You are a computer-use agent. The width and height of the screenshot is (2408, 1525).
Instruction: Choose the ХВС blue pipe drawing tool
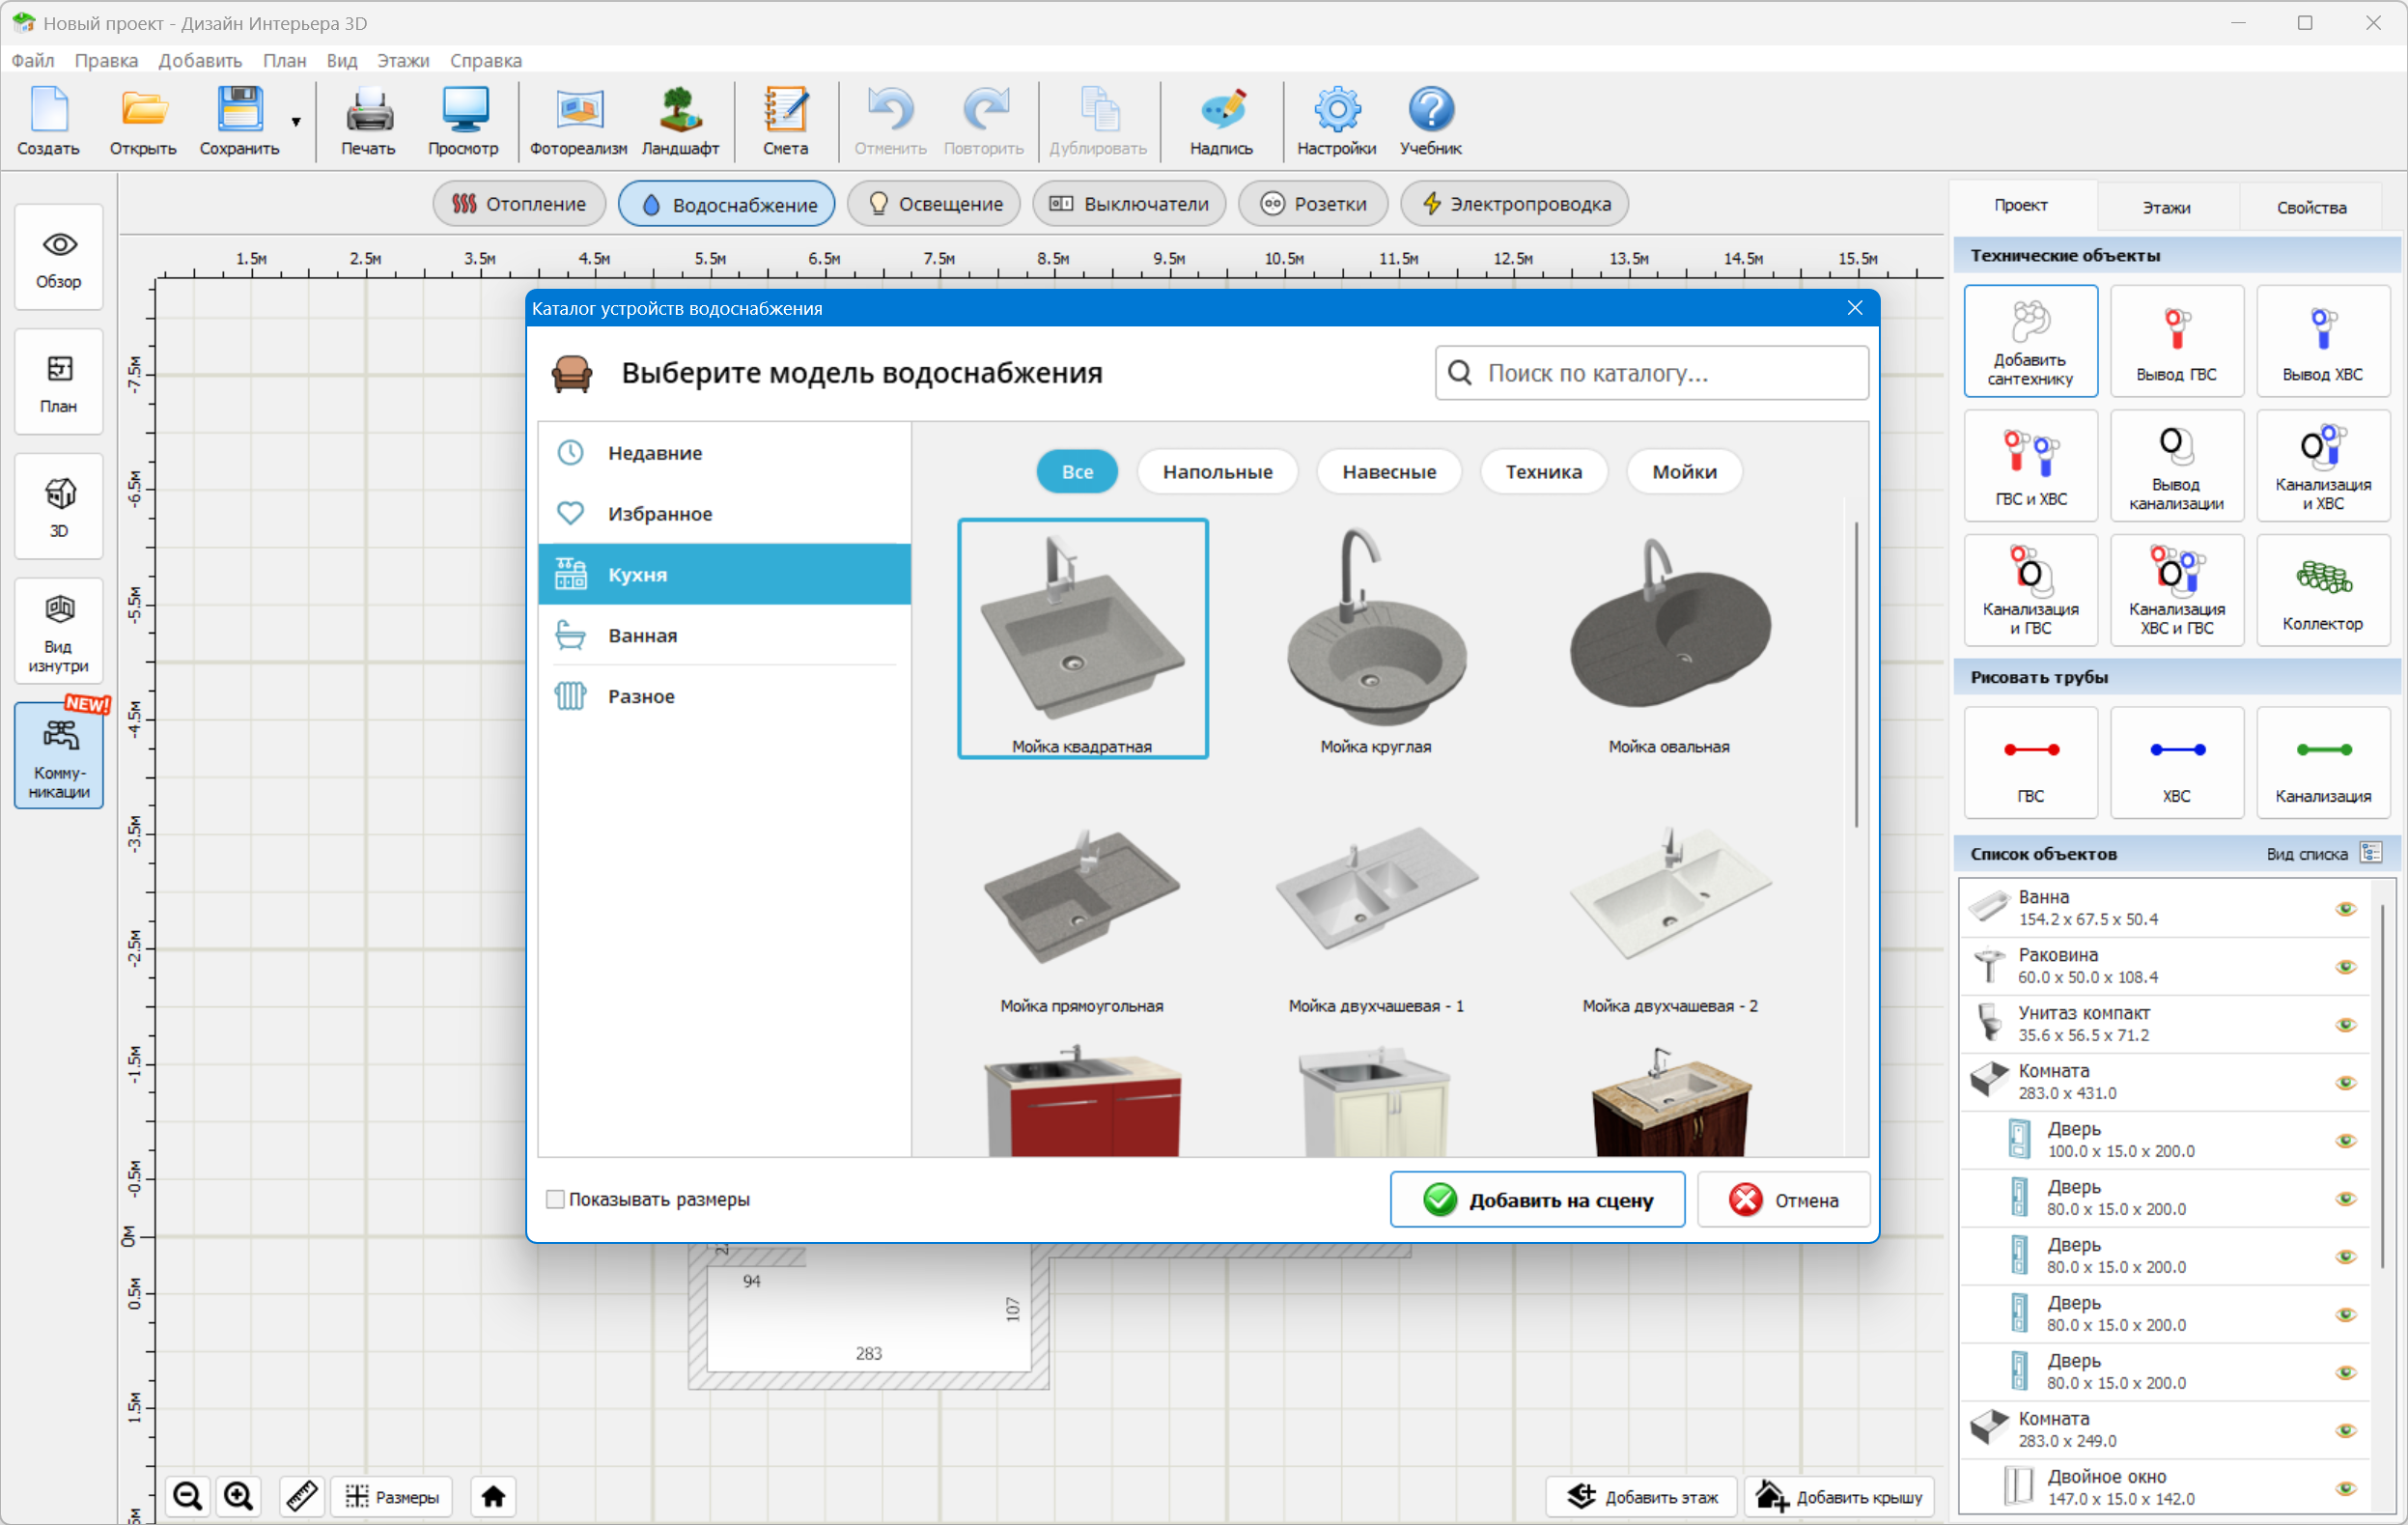click(2176, 762)
